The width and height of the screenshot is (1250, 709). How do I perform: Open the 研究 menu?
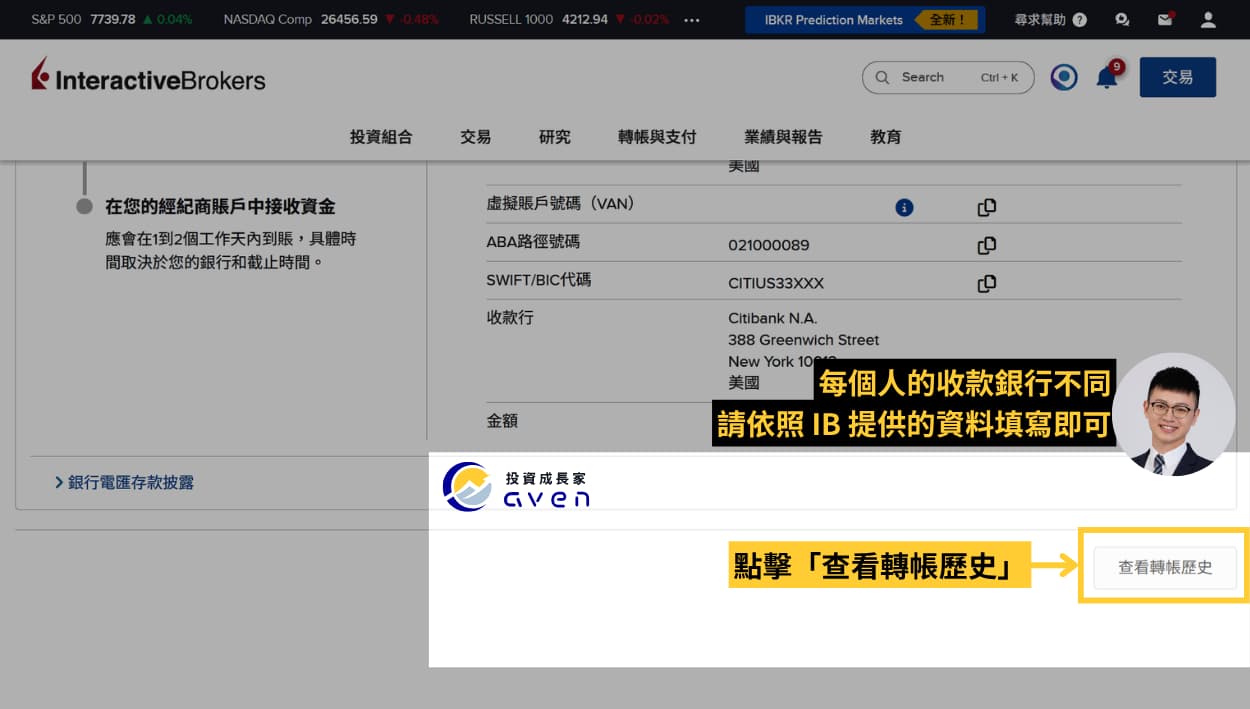pyautogui.click(x=555, y=137)
